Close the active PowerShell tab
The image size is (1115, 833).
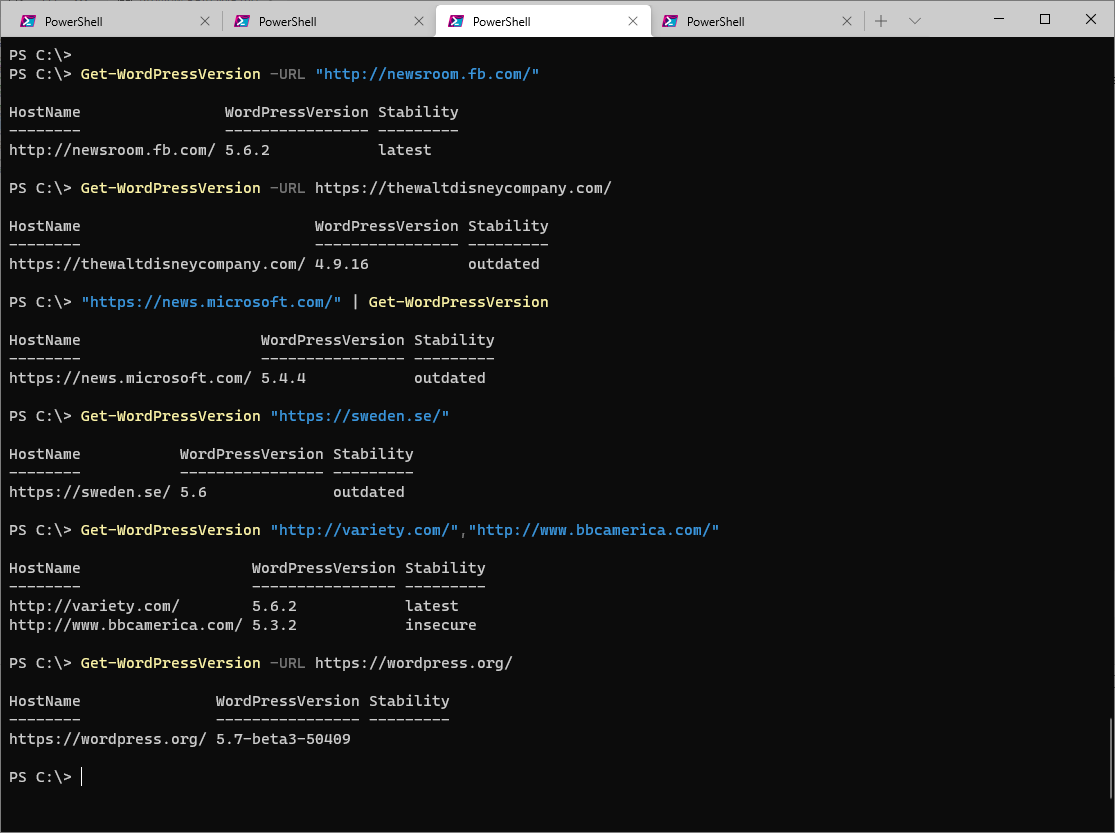click(x=633, y=21)
